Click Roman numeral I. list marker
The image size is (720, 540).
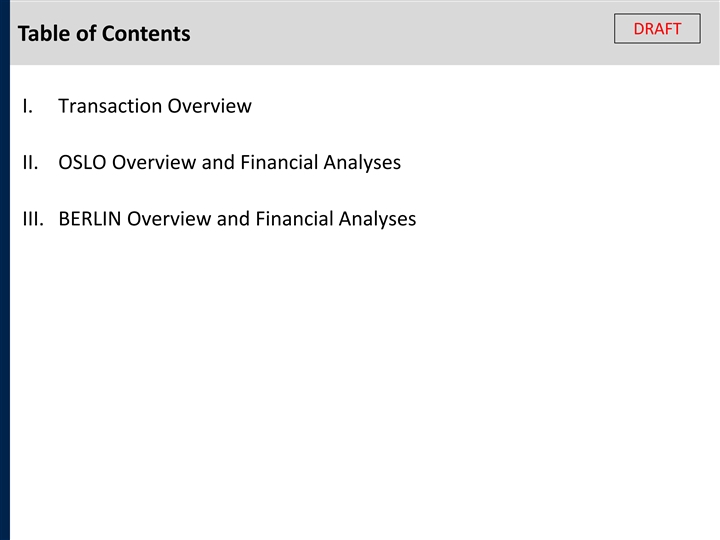point(28,106)
